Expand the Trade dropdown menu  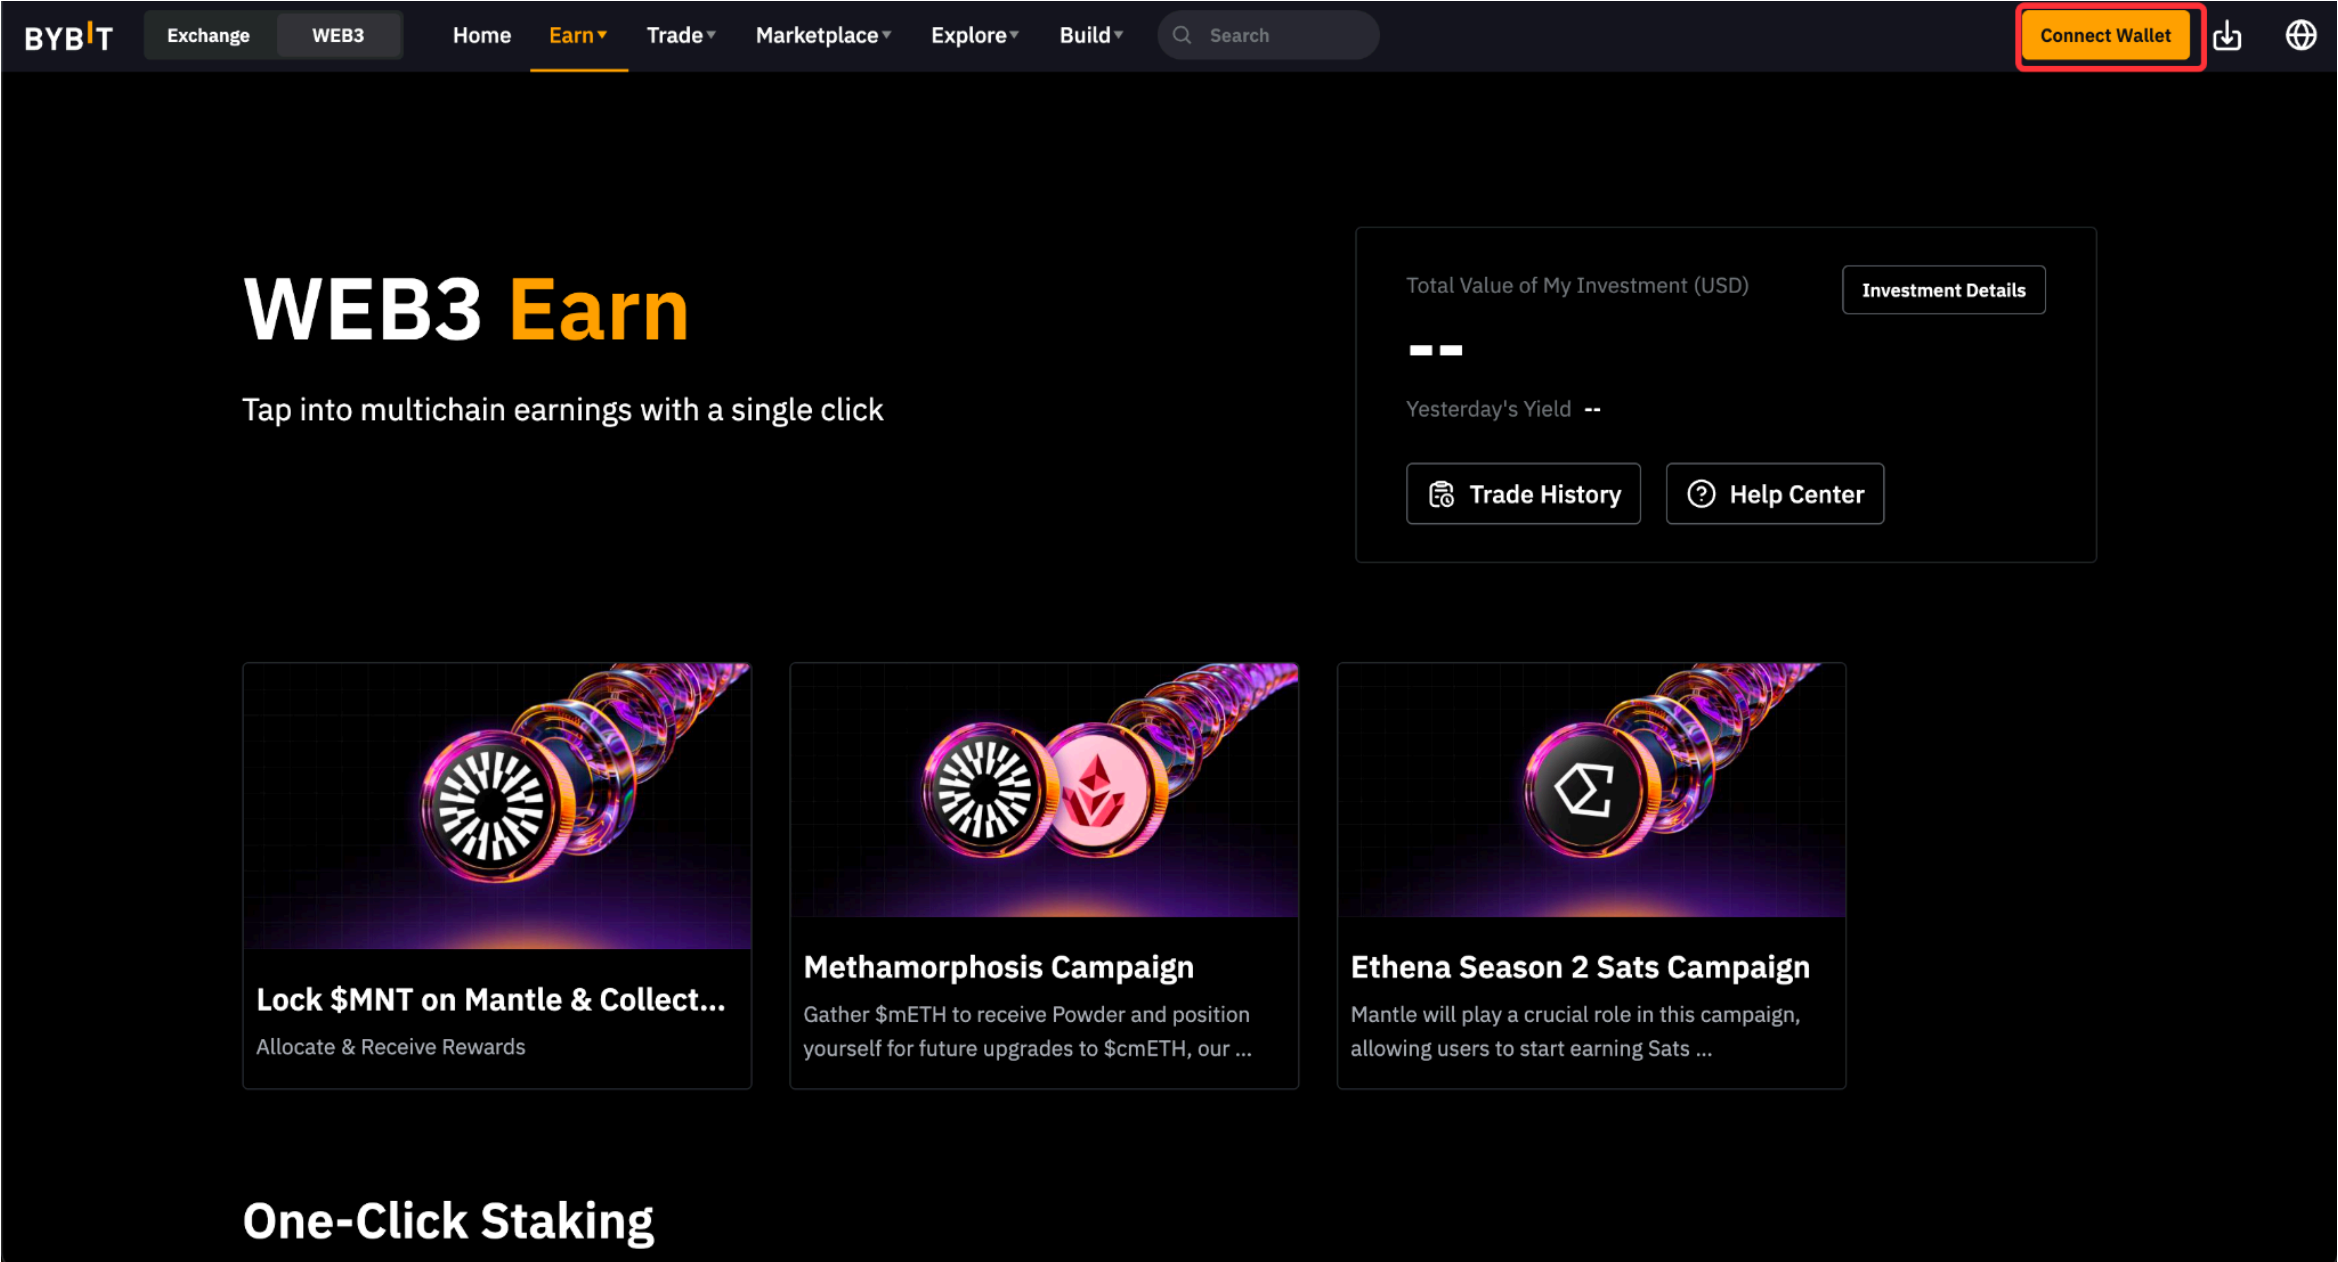coord(681,36)
